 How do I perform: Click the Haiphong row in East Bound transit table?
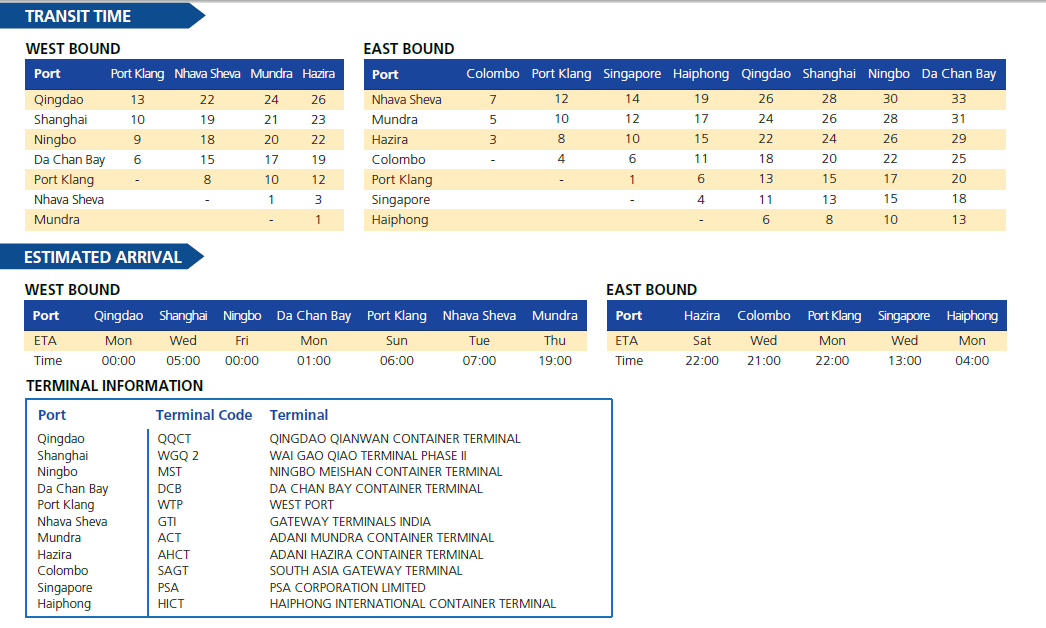click(400, 220)
